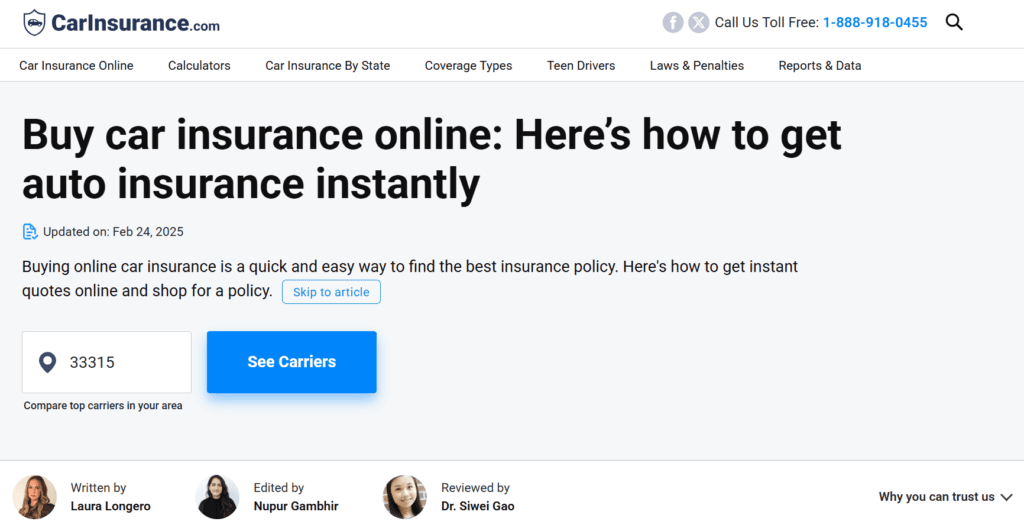Open editor Nupur Gambhir's profile link
Screen dimensions: 1024x531
pos(296,506)
